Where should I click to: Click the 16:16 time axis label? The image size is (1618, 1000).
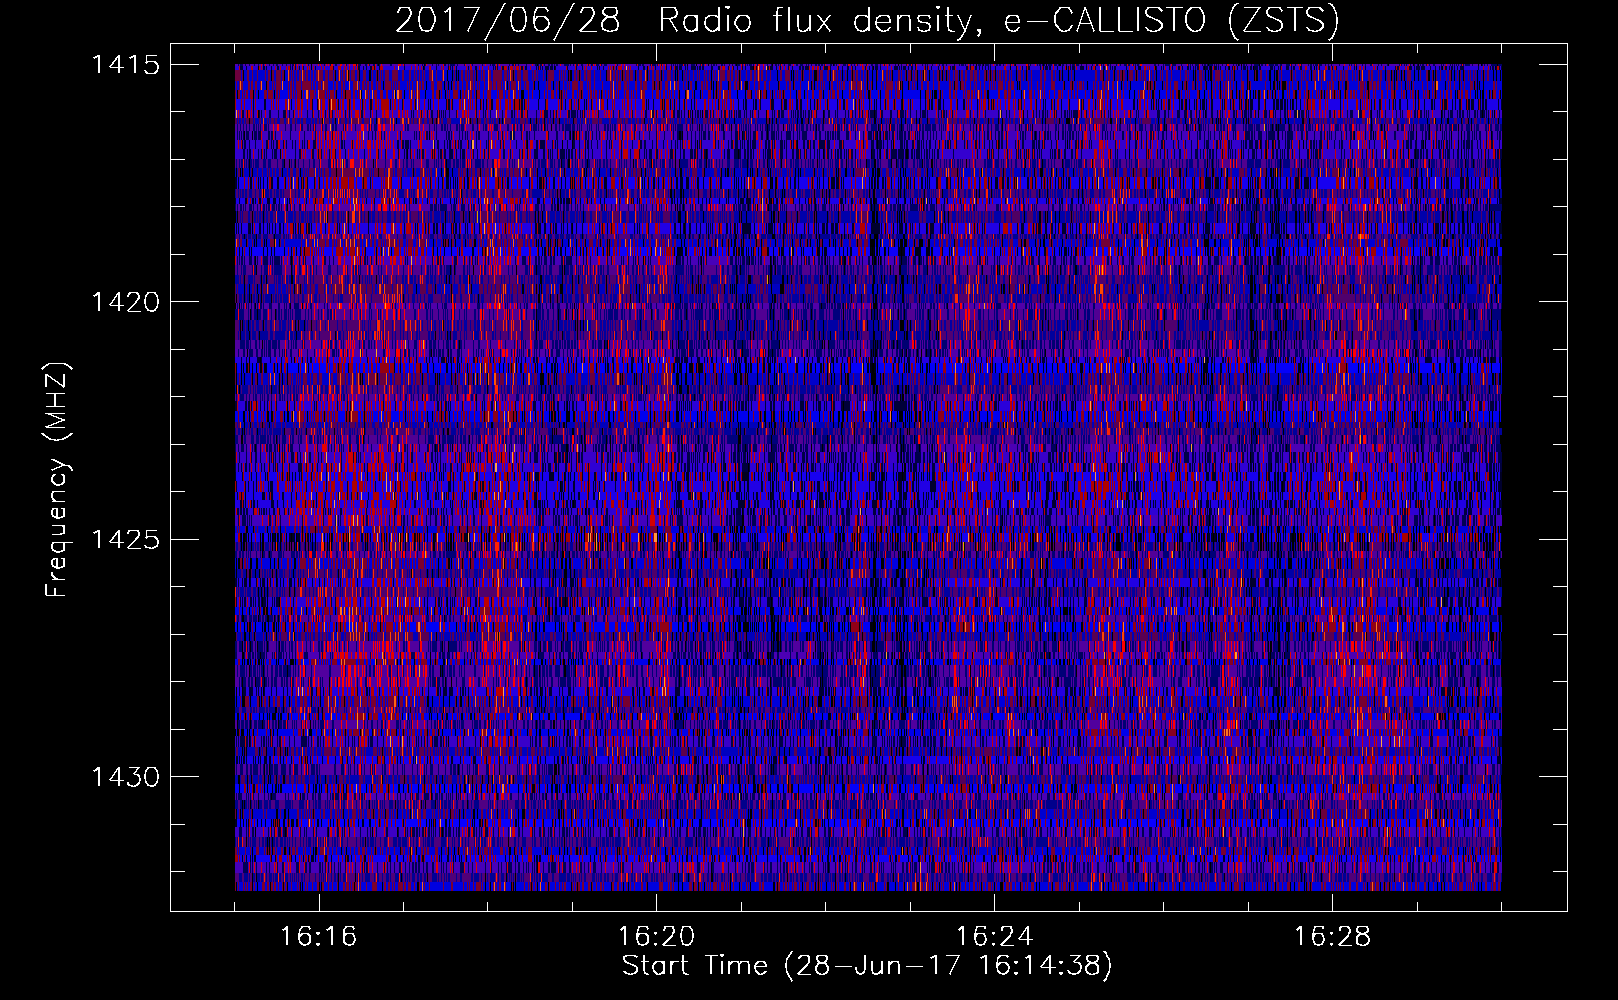pos(318,937)
